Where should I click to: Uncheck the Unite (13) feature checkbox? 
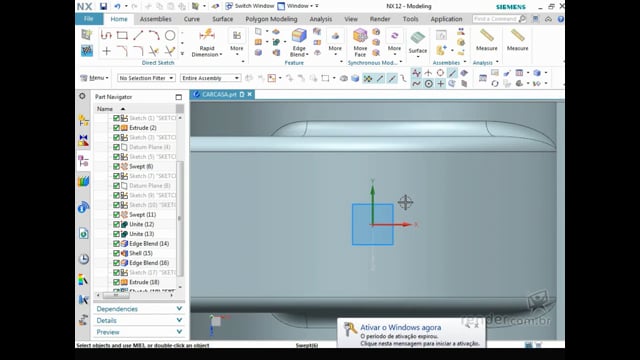coord(116,234)
